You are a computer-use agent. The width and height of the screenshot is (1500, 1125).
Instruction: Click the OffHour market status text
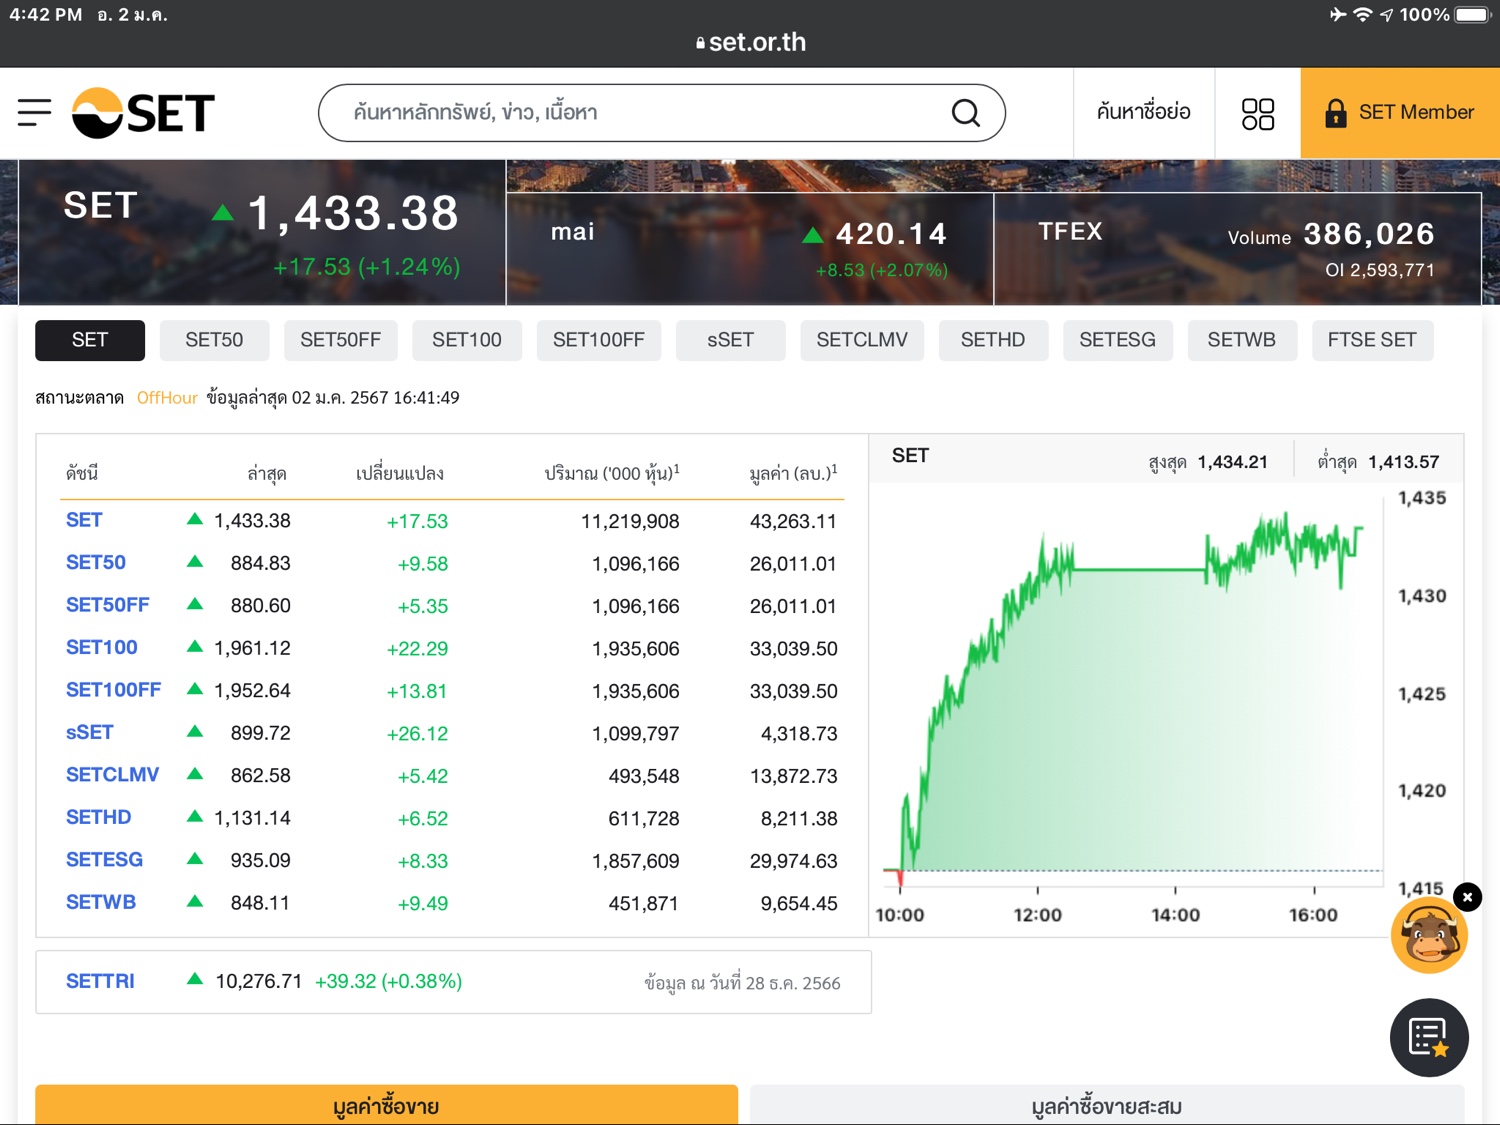167,398
